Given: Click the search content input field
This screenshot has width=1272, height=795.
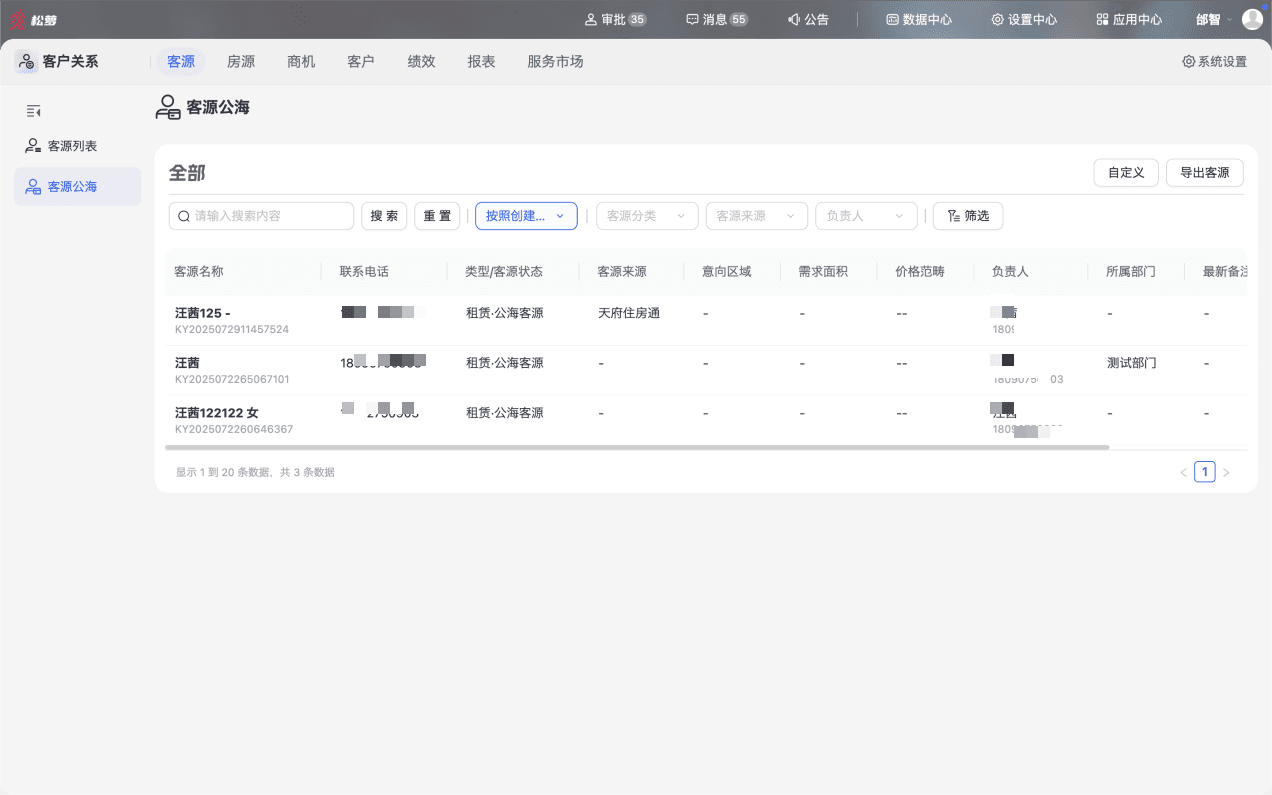Looking at the screenshot, I should 262,216.
